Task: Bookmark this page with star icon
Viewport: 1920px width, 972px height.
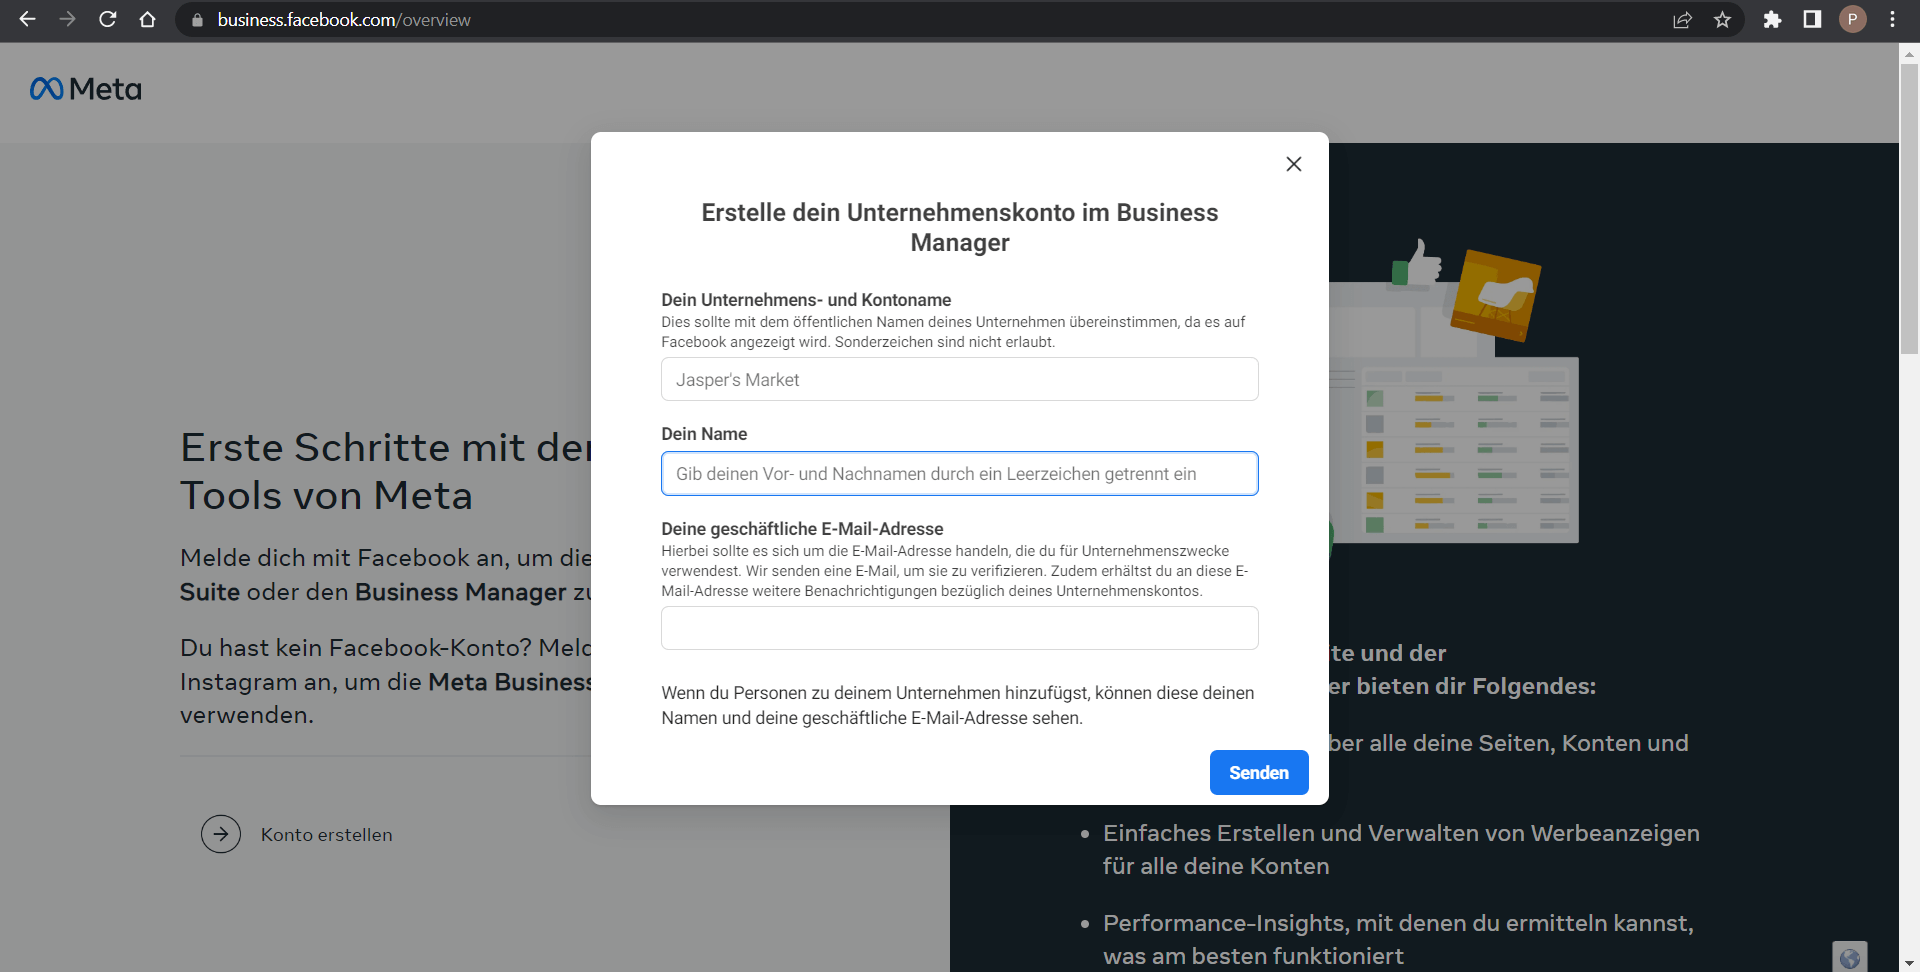Action: point(1722,20)
